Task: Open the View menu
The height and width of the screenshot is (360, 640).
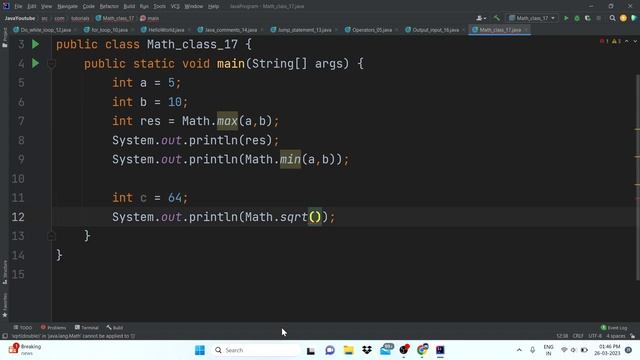Action: 47,7
